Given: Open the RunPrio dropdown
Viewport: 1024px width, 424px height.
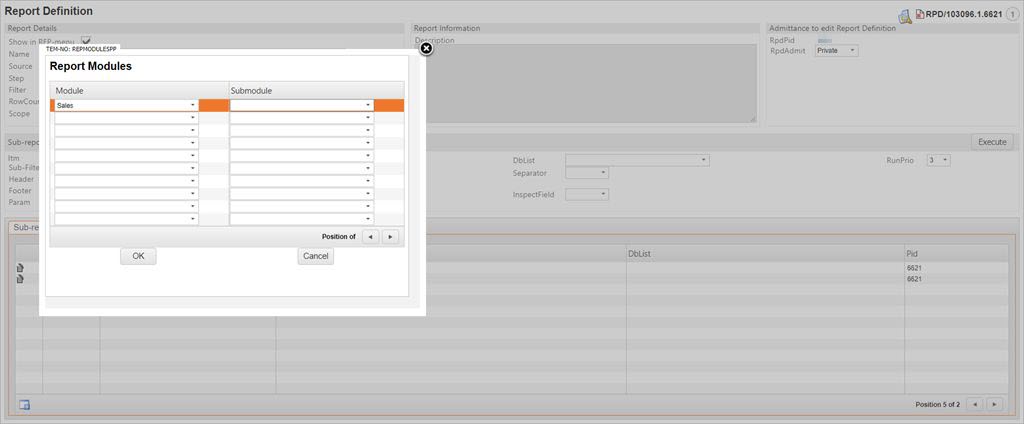Looking at the screenshot, I should [x=945, y=160].
